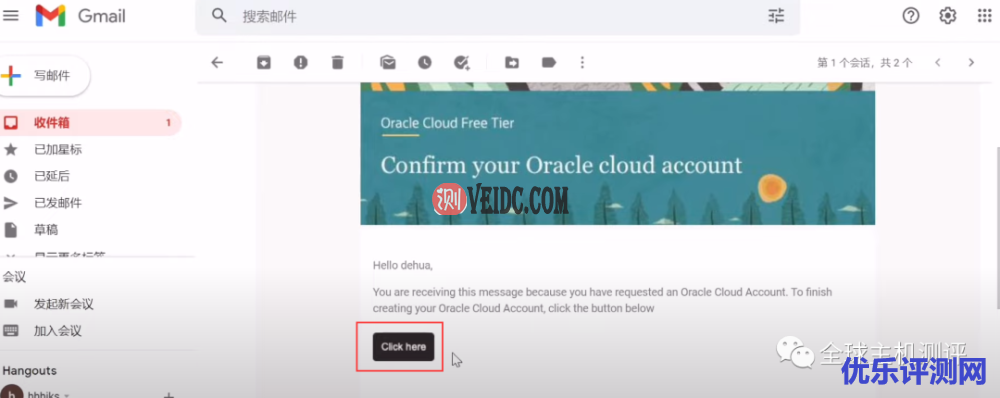Click the video camera icon beside 发起新会议
This screenshot has height=398, width=1000.
(x=11, y=304)
